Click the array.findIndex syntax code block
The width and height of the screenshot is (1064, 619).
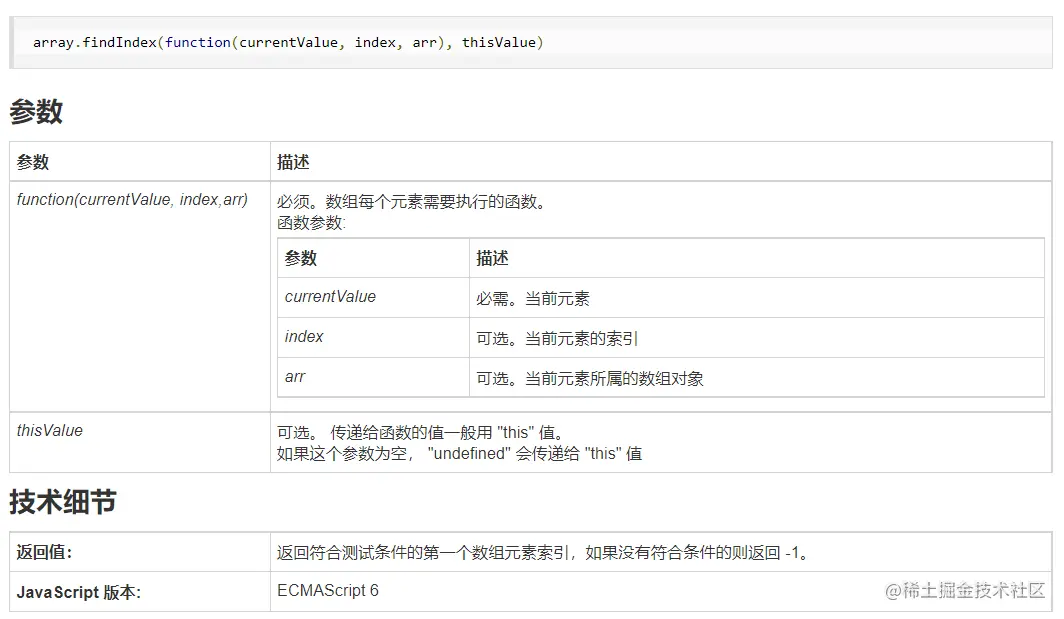point(288,43)
